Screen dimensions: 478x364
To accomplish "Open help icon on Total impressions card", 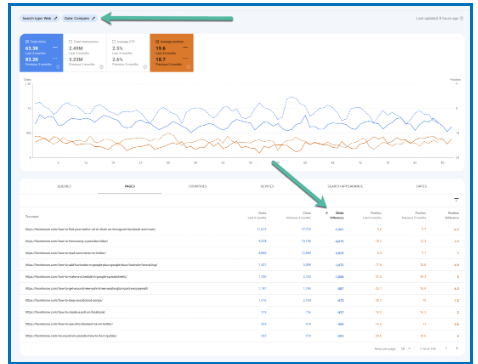I will [x=101, y=67].
